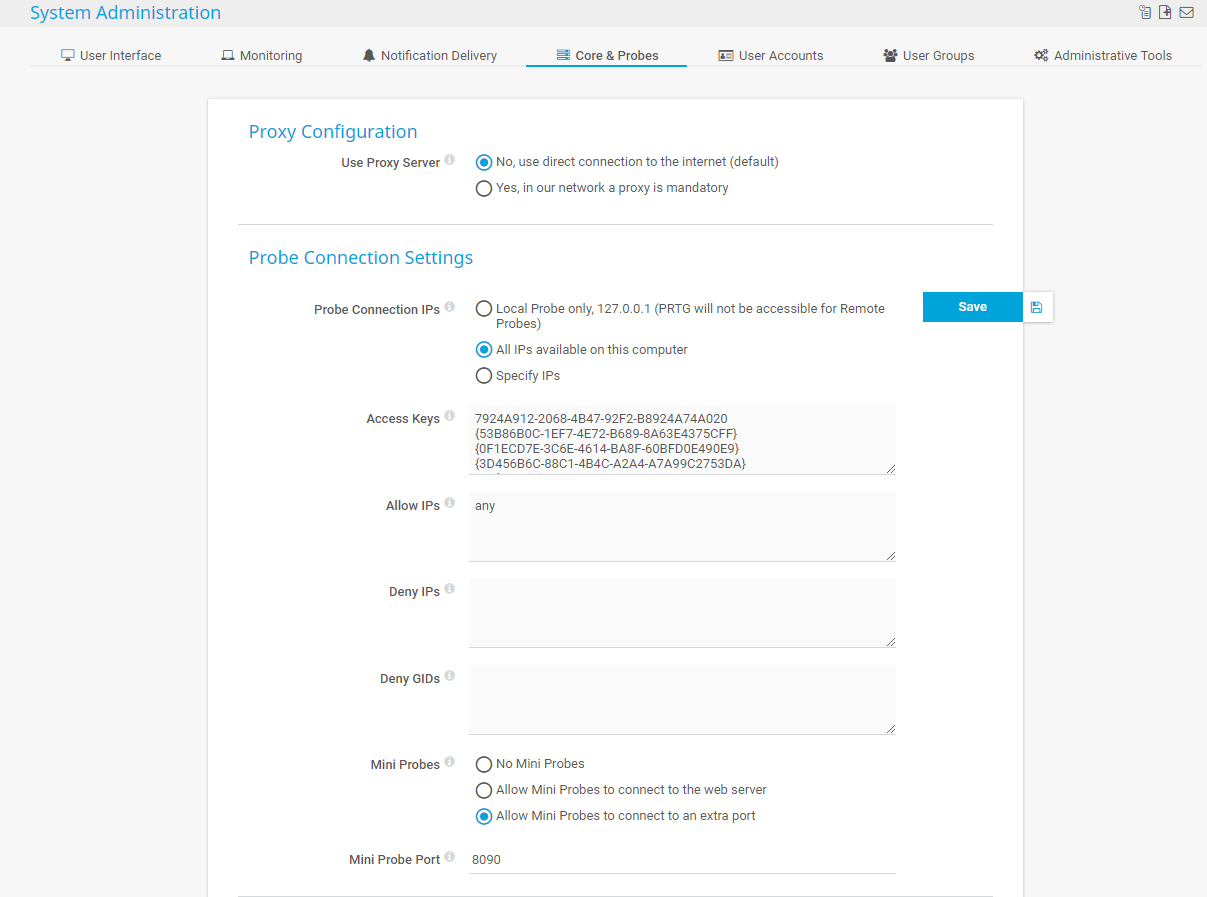Click the add ticket document icon

1165,13
